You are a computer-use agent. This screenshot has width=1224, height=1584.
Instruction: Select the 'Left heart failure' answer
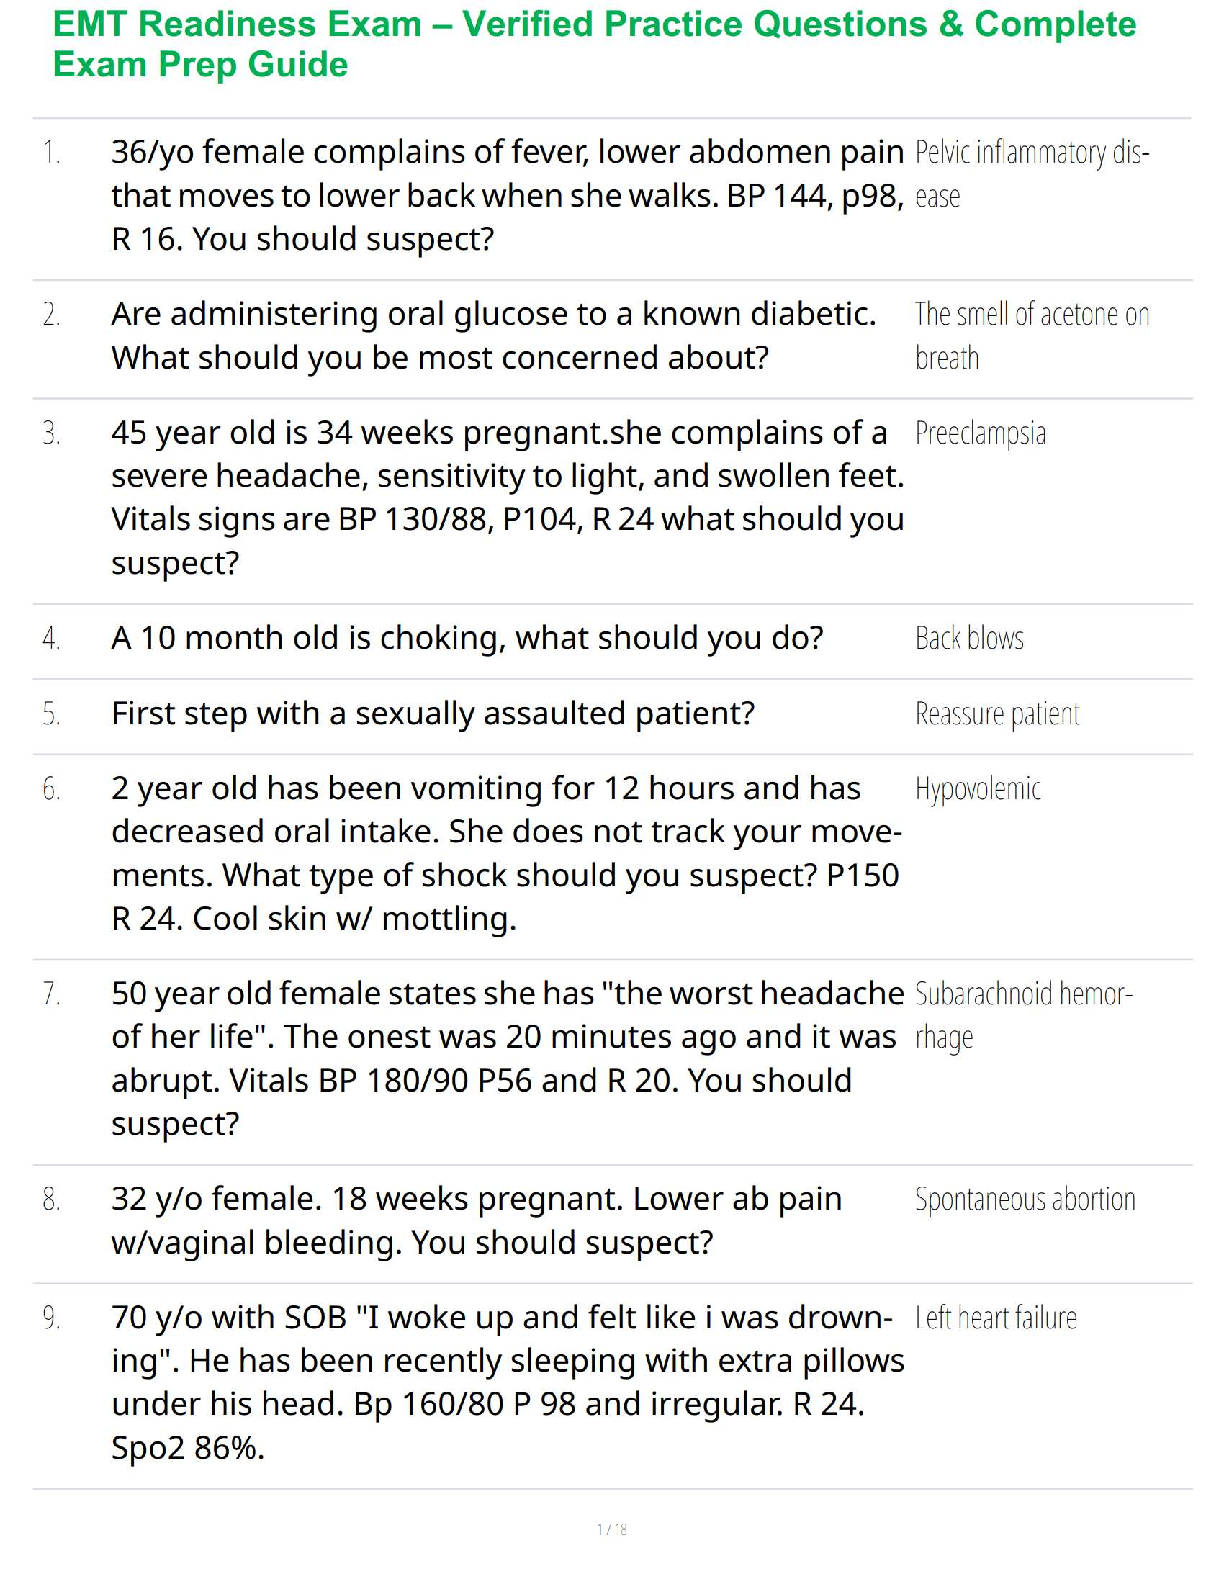pos(996,1318)
